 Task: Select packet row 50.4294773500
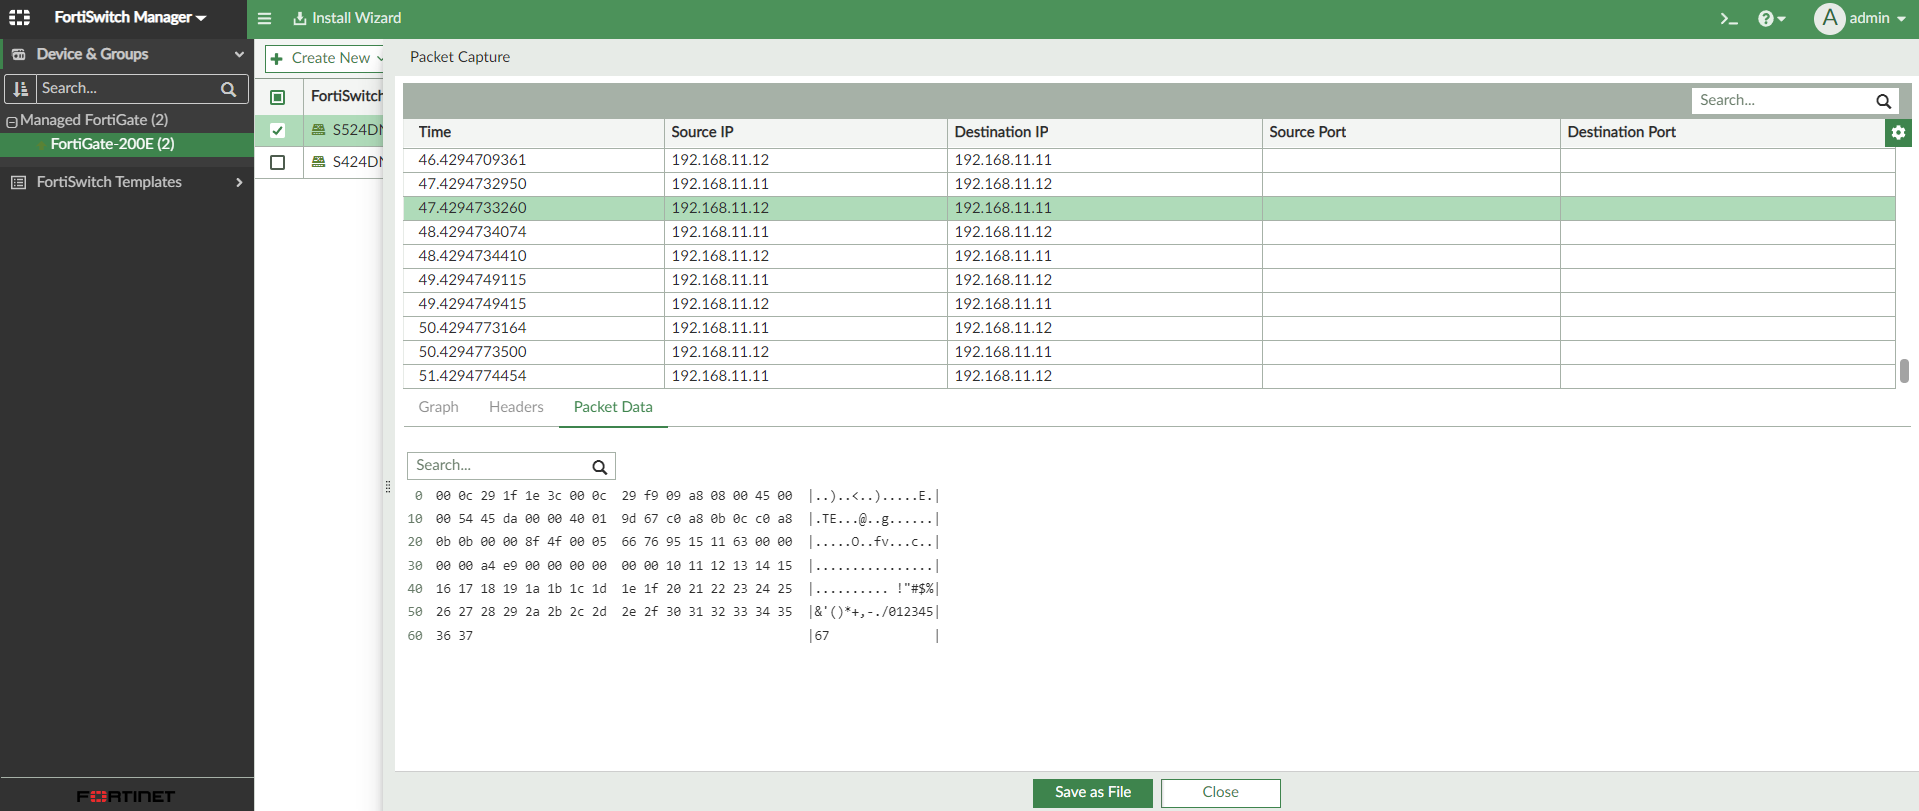point(1149,352)
